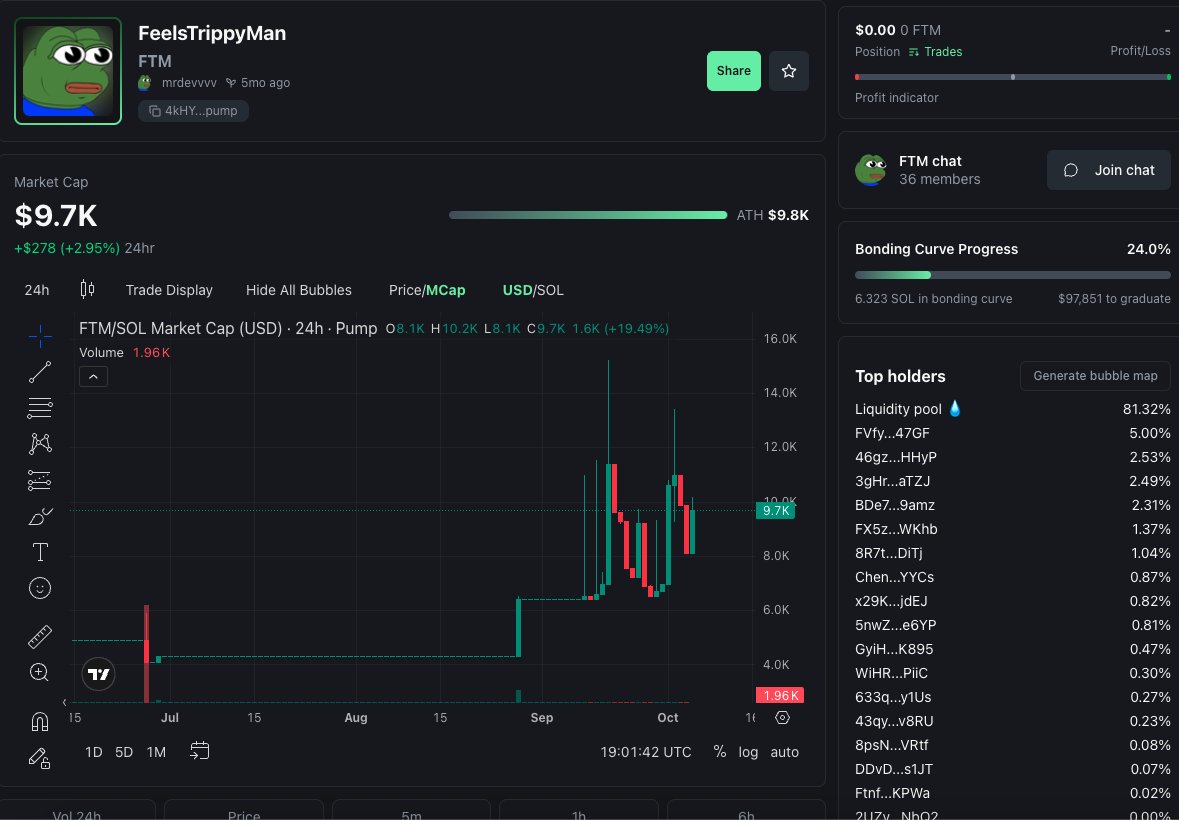
Task: Change candlestick chart type icon
Action: (x=87, y=289)
